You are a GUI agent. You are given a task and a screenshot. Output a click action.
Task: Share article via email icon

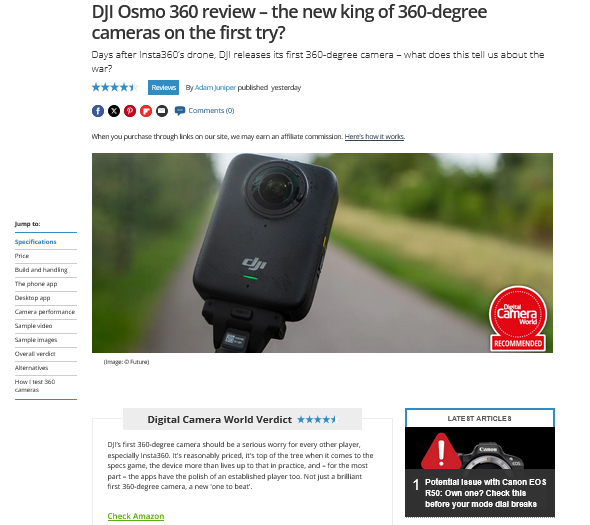[x=162, y=111]
